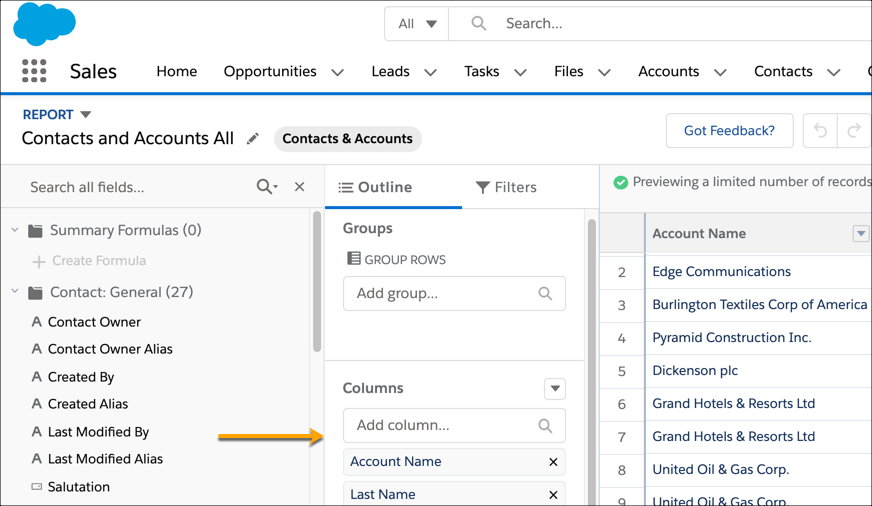
Task: Switch to the Filters tab
Action: click(x=506, y=187)
